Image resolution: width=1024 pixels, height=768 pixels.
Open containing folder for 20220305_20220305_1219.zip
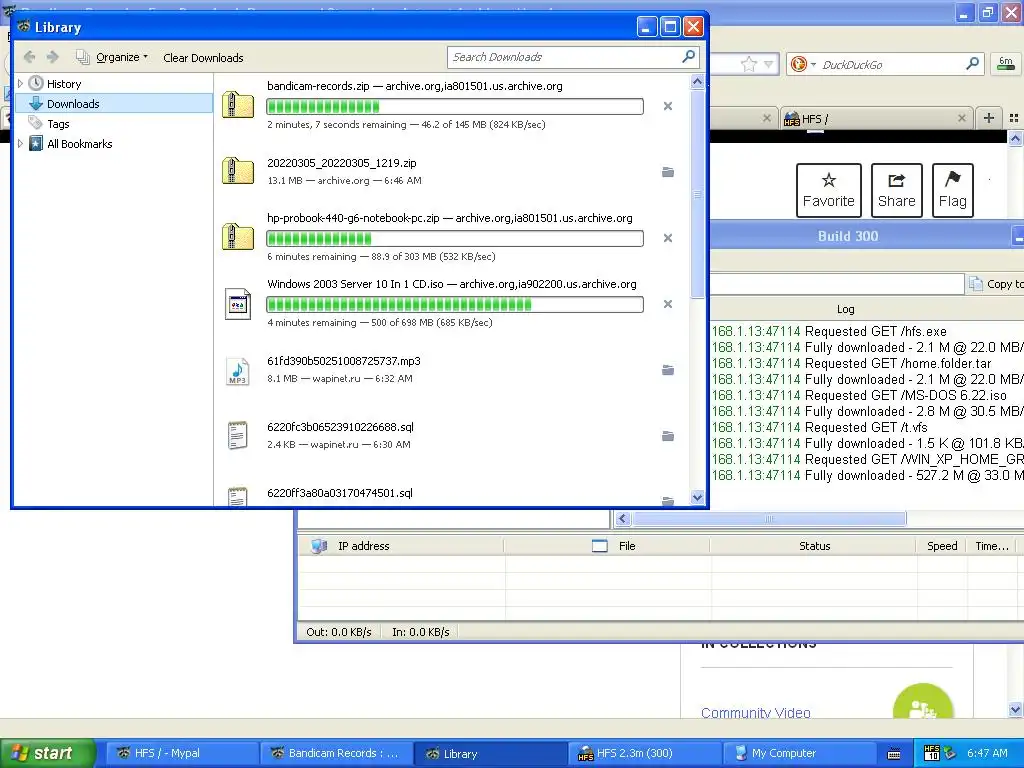pos(667,172)
